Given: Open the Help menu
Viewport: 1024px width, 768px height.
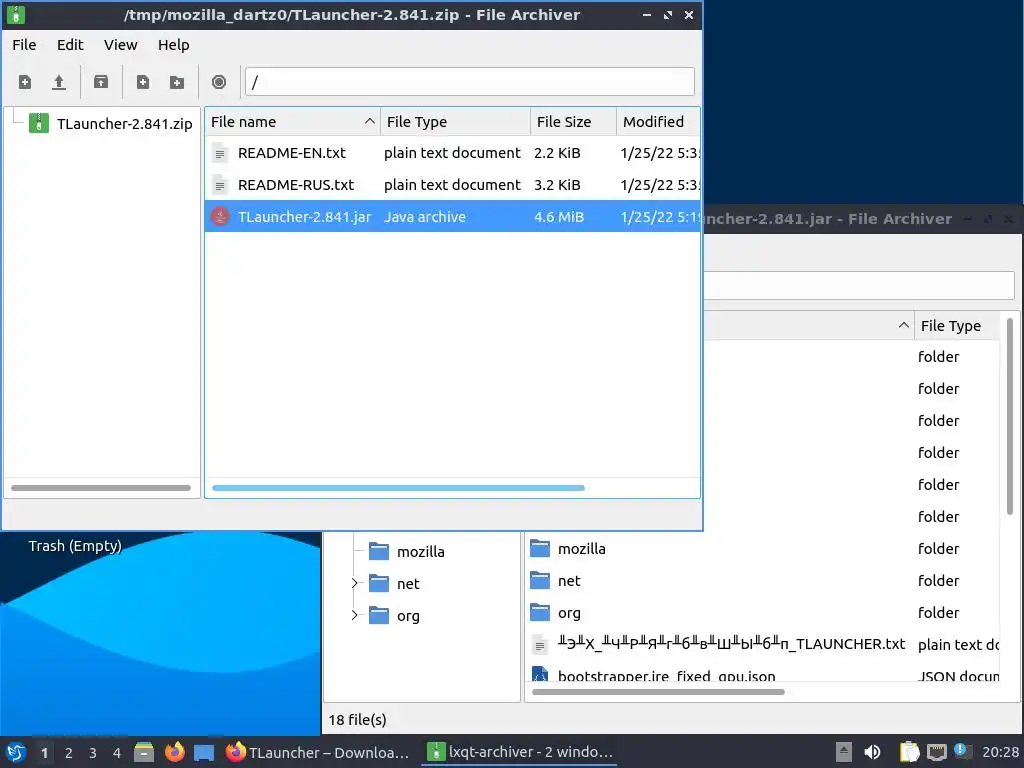Looking at the screenshot, I should [x=174, y=44].
